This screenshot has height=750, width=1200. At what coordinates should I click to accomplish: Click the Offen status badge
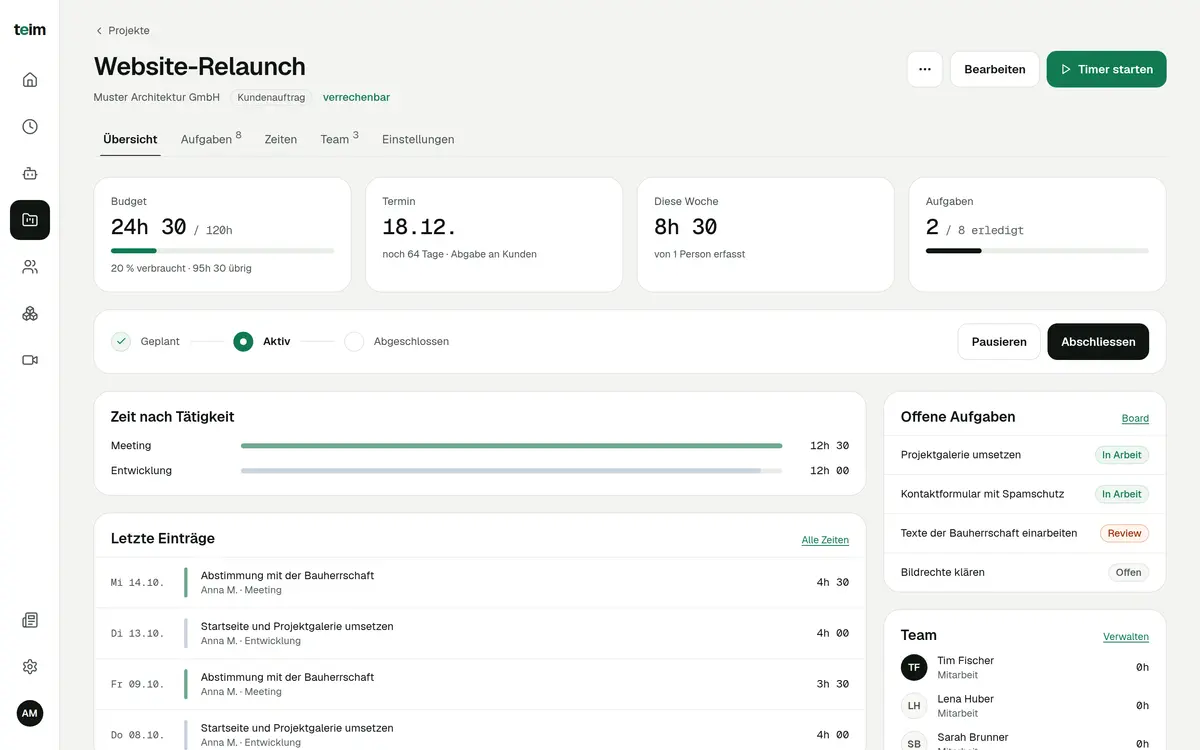coord(1128,572)
